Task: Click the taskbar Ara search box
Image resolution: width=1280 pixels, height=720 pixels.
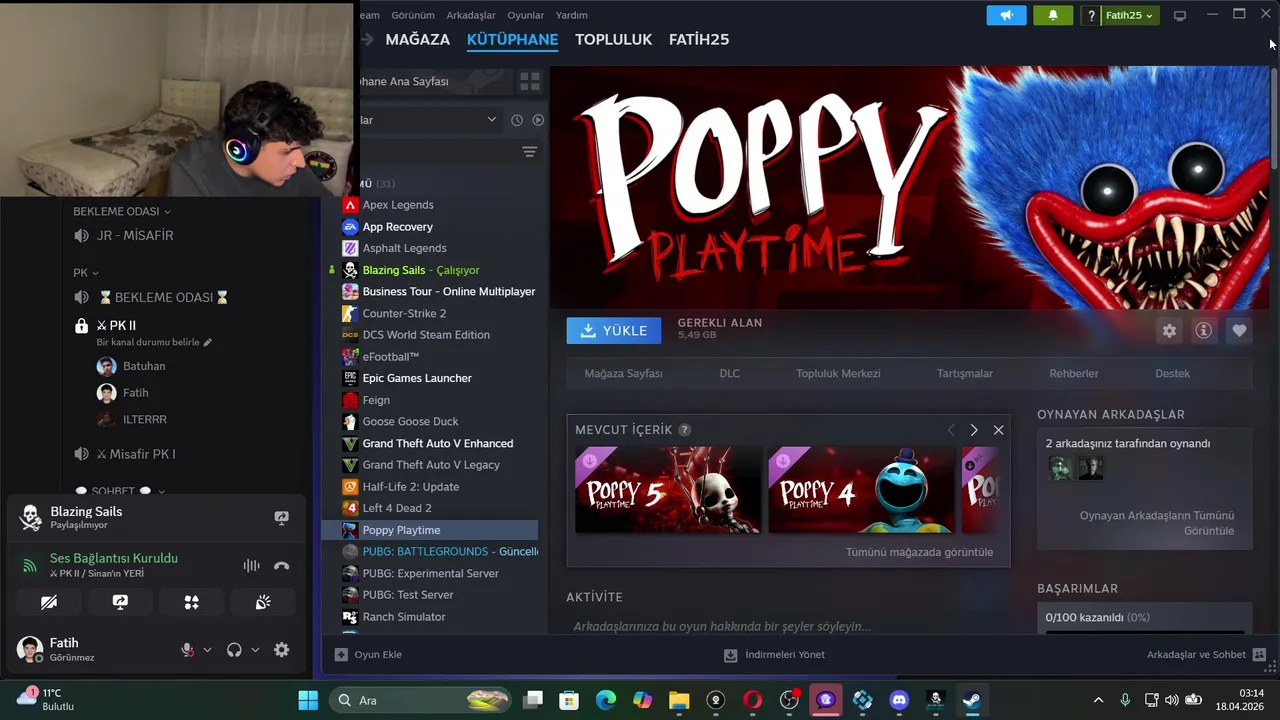Action: [x=421, y=700]
